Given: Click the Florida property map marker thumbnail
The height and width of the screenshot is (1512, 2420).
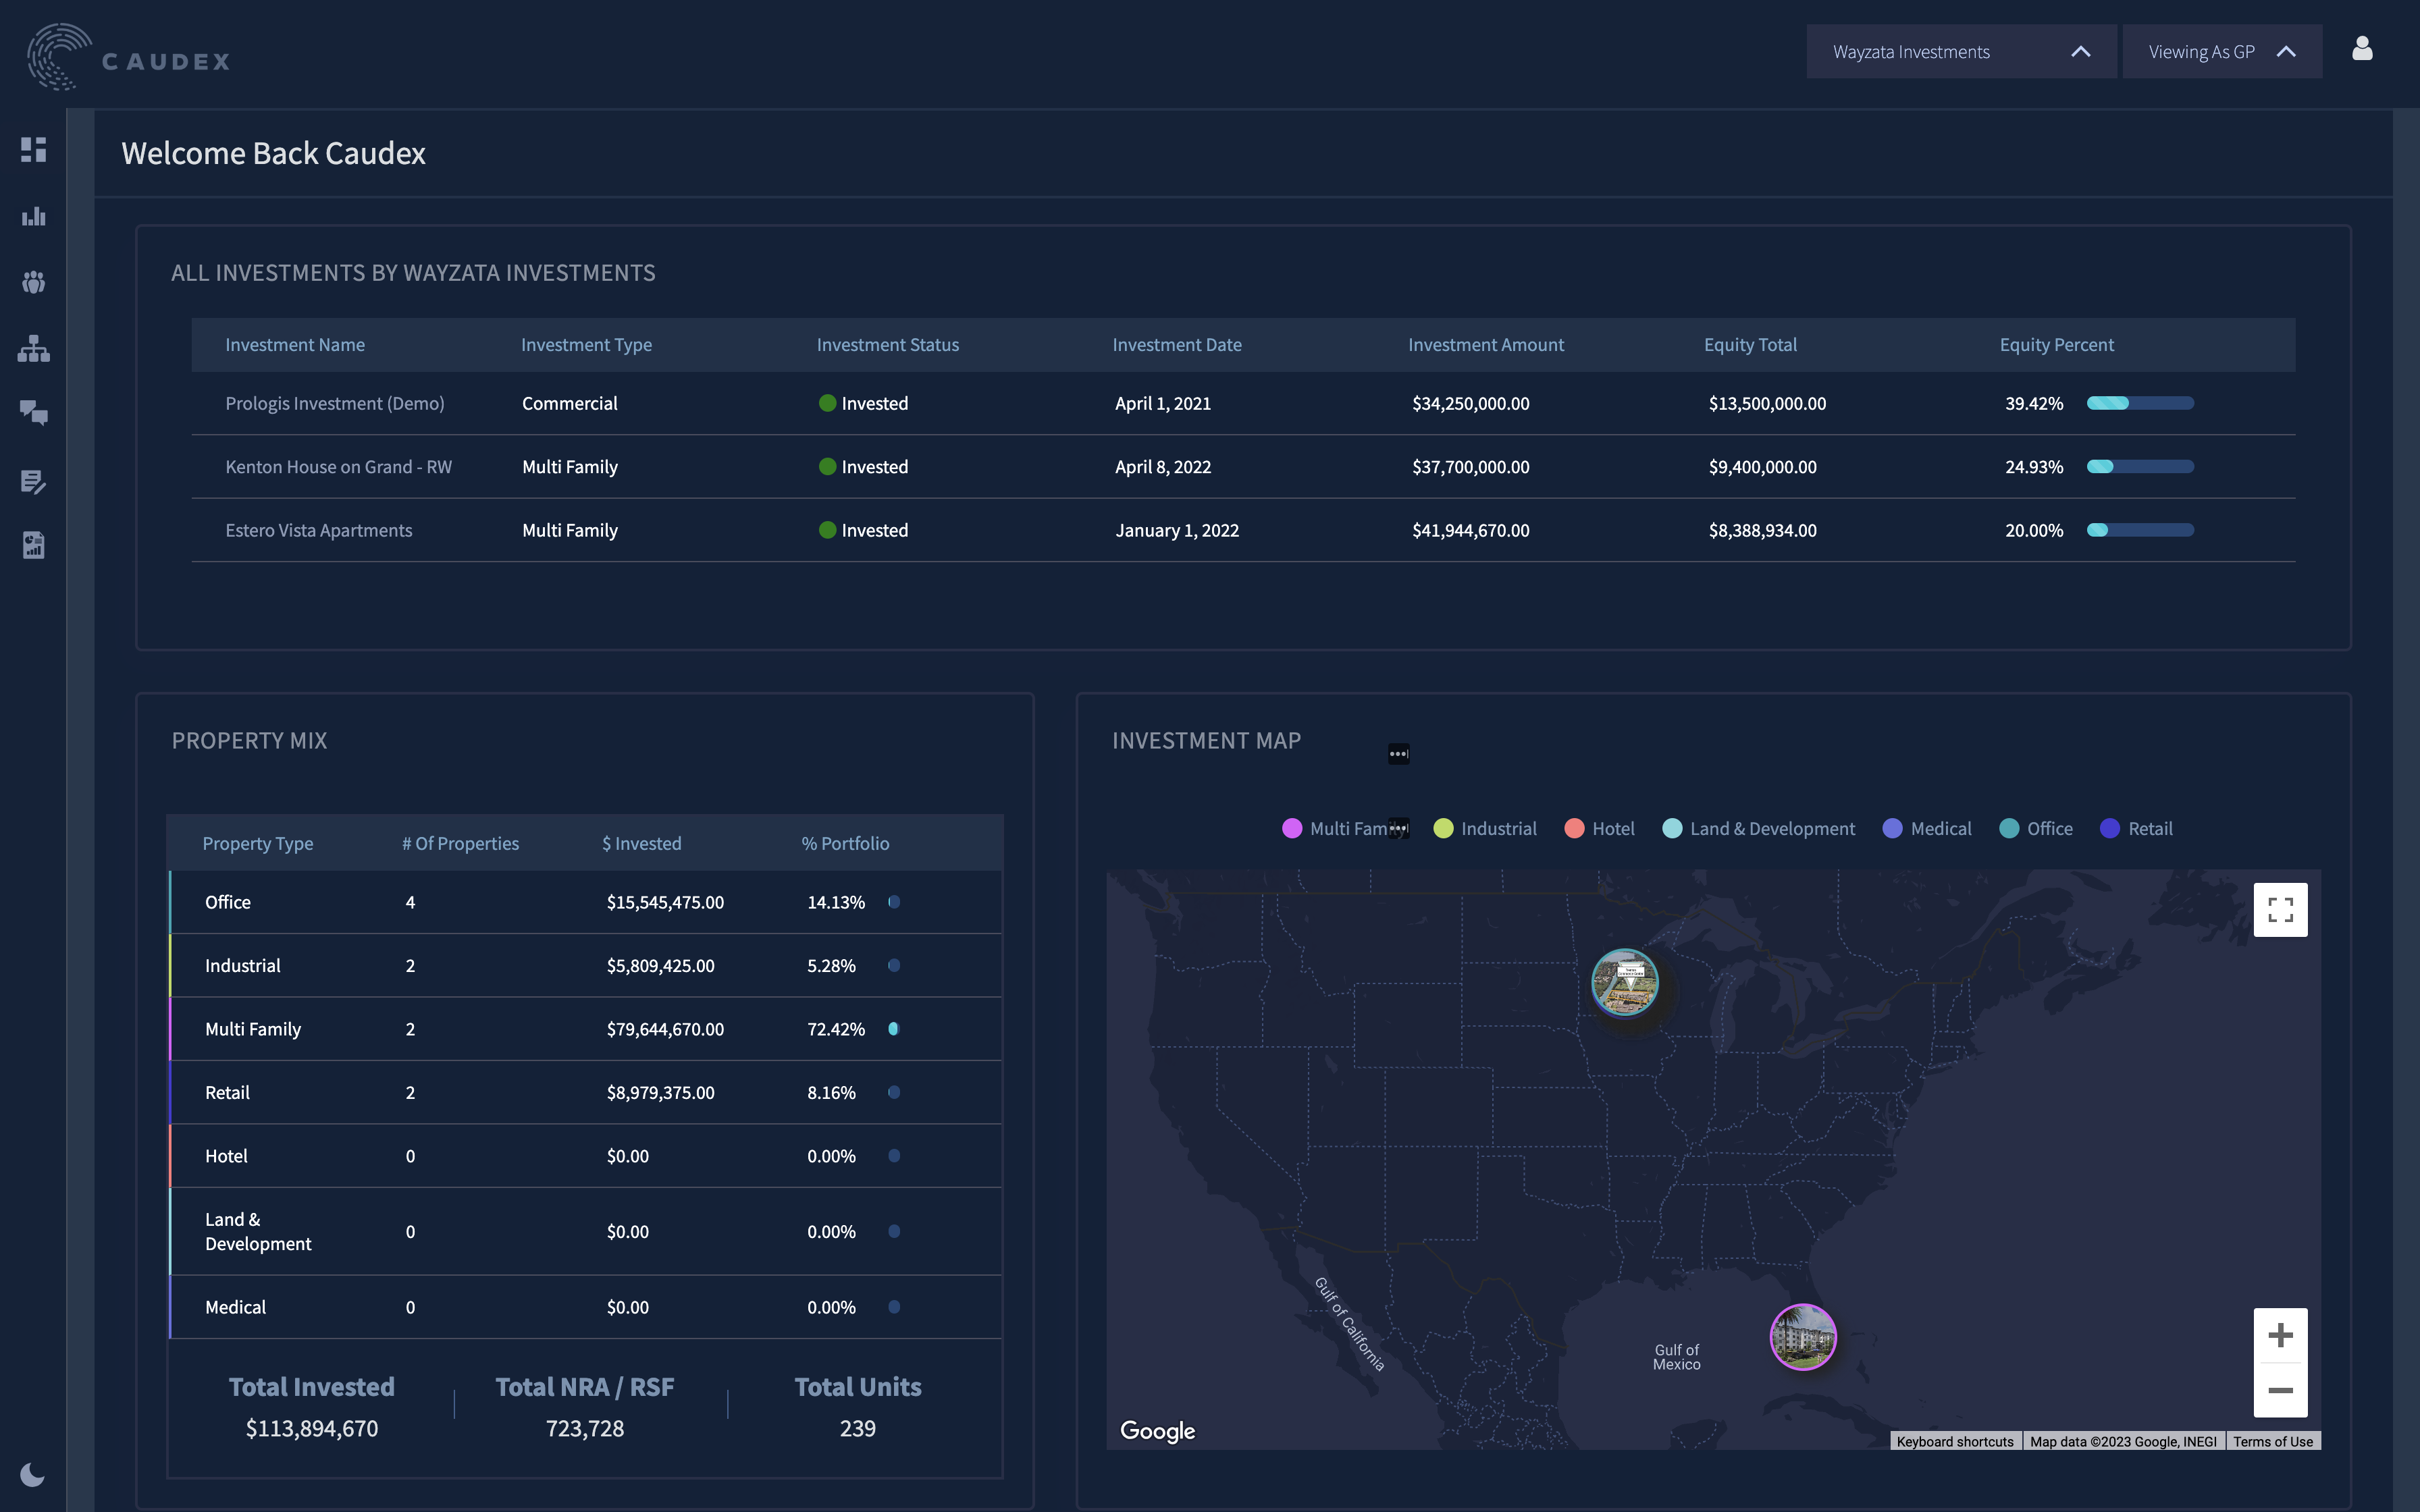Looking at the screenshot, I should (x=1802, y=1337).
